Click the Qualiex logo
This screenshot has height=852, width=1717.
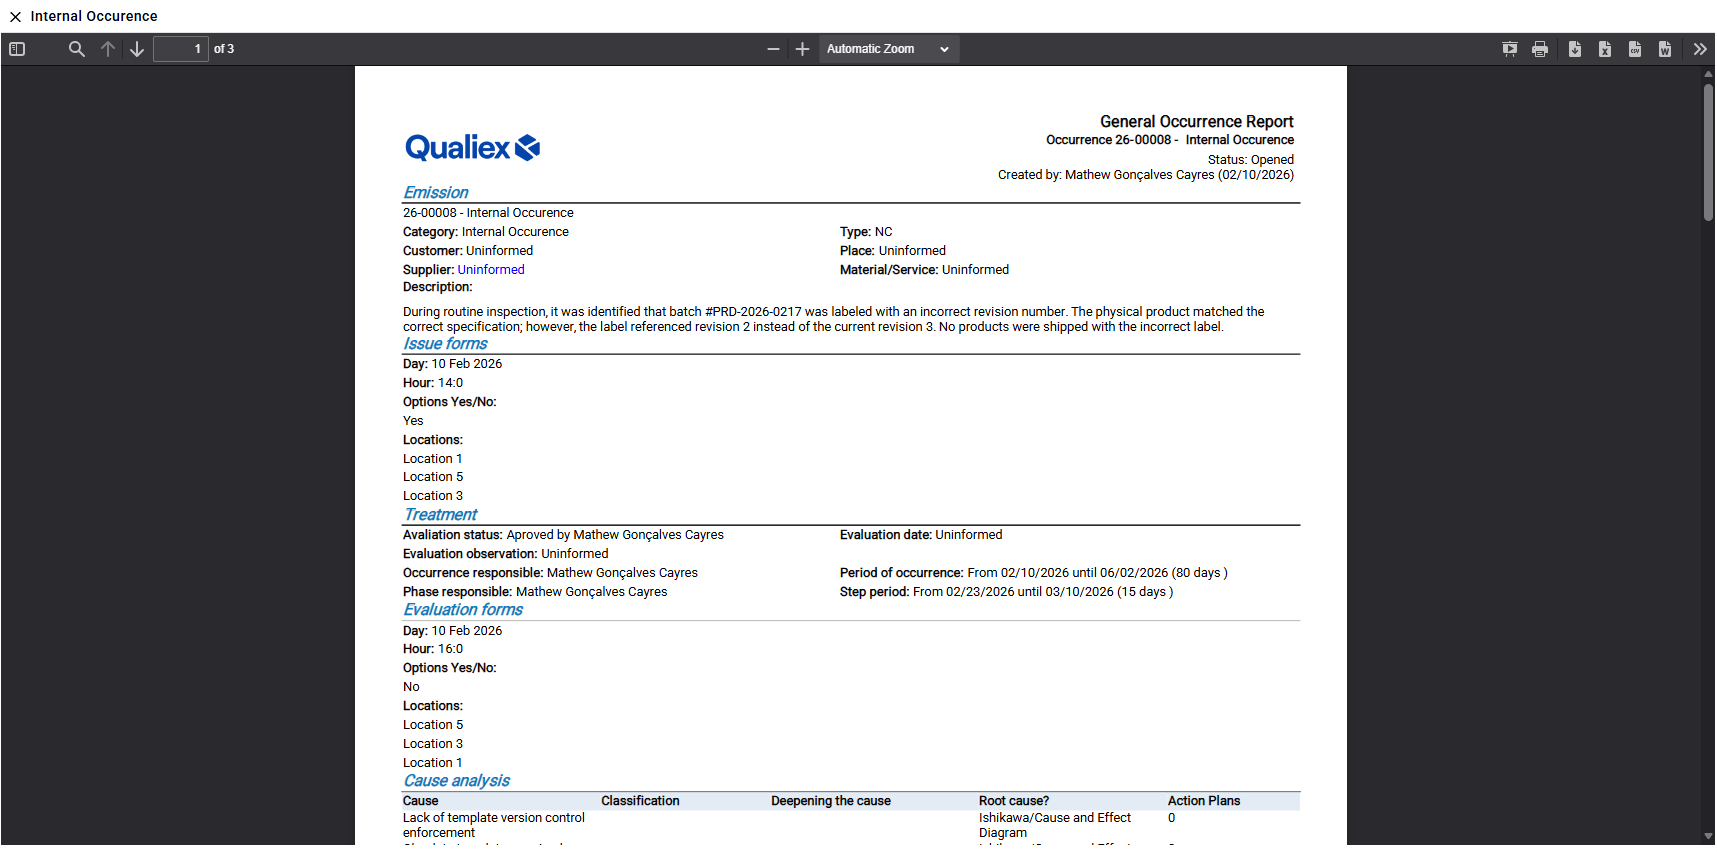[472, 148]
